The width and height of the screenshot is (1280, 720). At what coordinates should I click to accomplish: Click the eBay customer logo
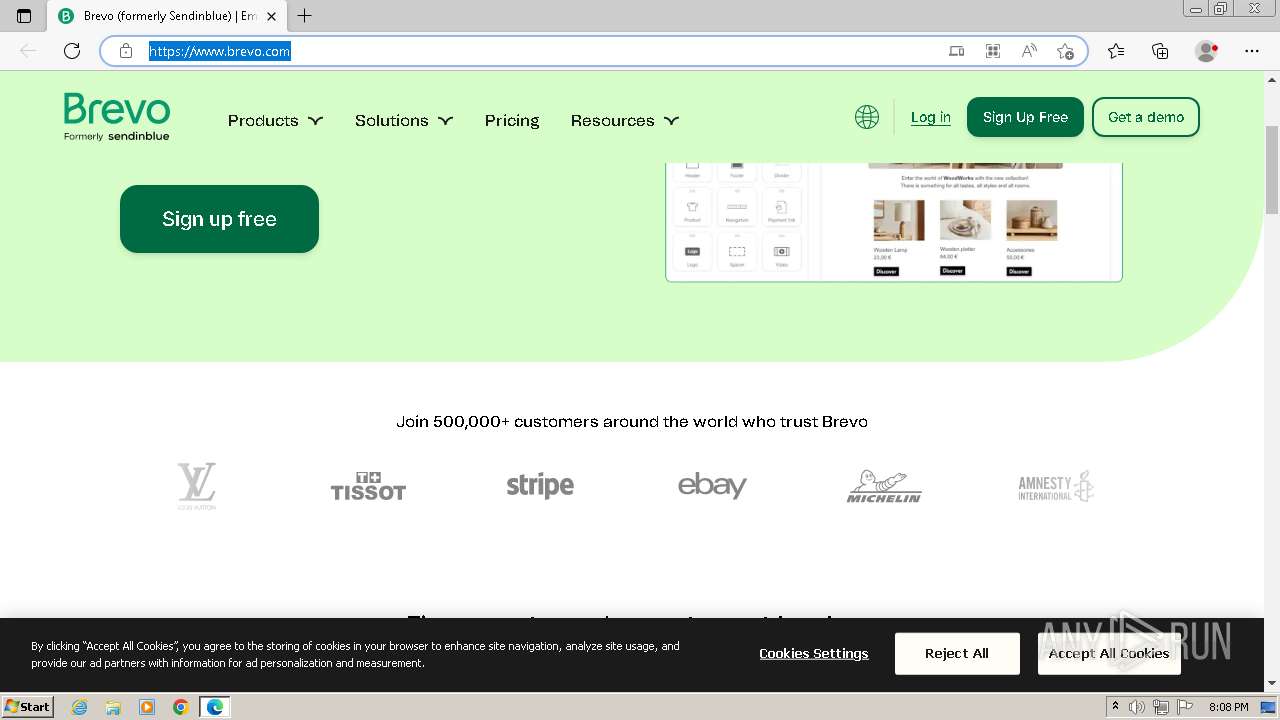tap(712, 486)
